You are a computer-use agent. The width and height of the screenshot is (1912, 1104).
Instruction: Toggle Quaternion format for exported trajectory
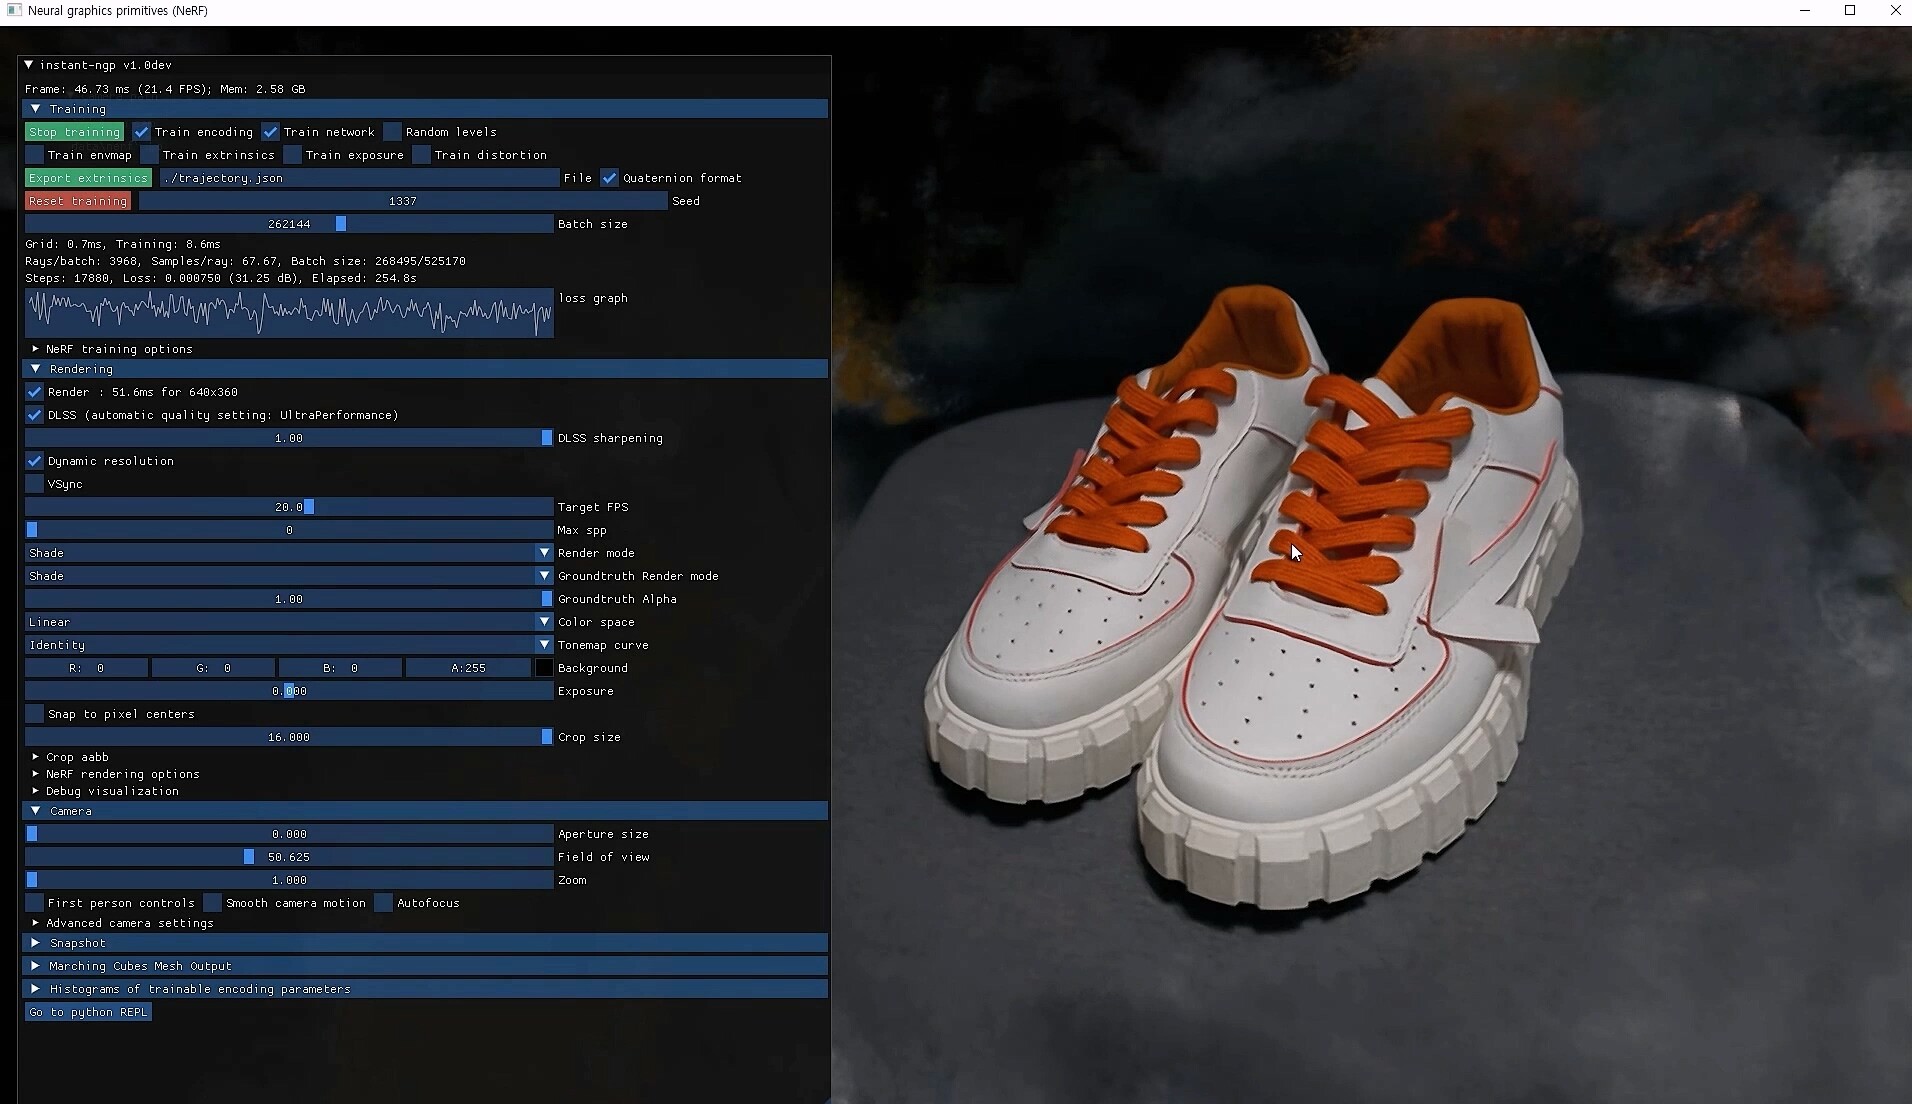coord(610,177)
